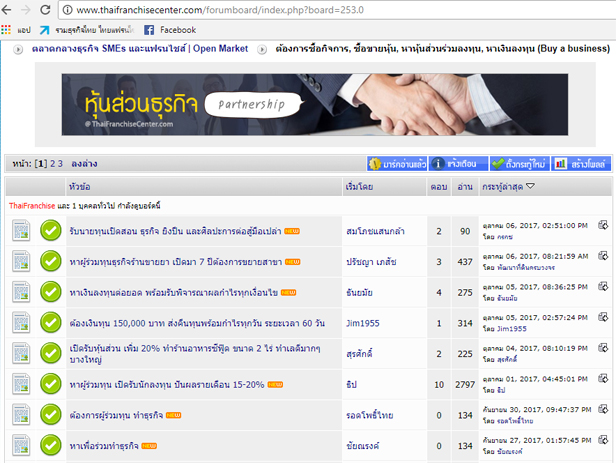This screenshot has width=616, height=463.
Task: Open author profile รอดโพธิ์ไทย
Action: [x=370, y=415]
